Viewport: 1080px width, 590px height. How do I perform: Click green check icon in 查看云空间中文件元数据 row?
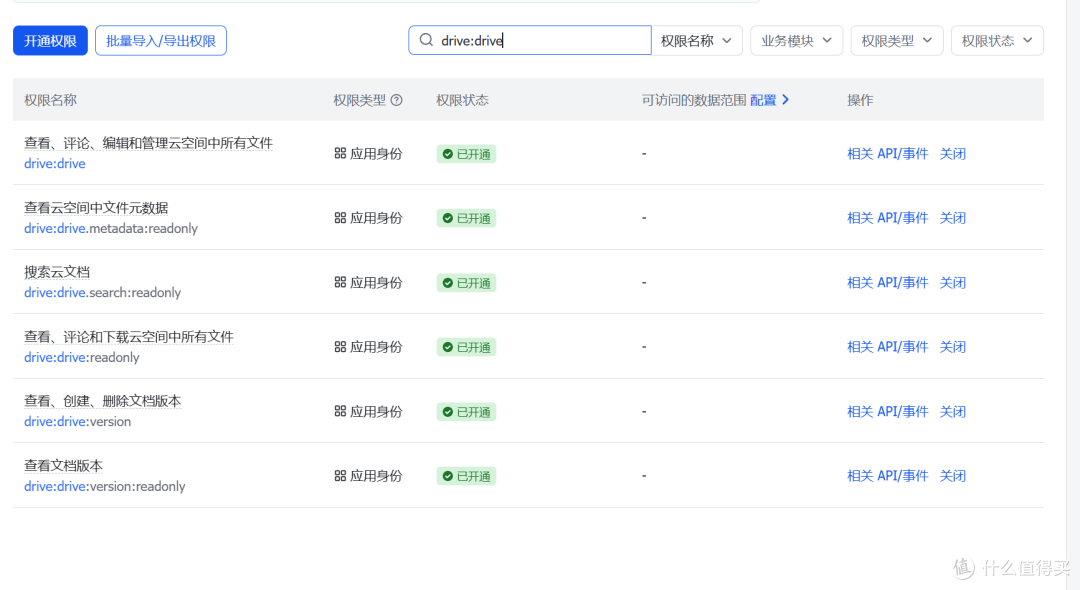point(448,218)
